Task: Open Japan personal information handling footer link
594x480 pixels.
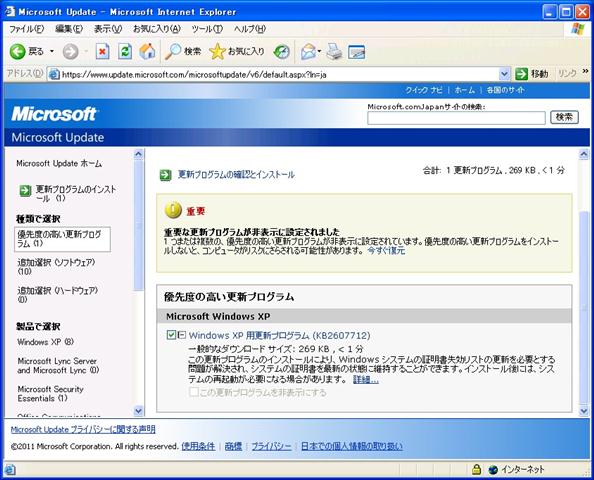Action: (x=352, y=446)
